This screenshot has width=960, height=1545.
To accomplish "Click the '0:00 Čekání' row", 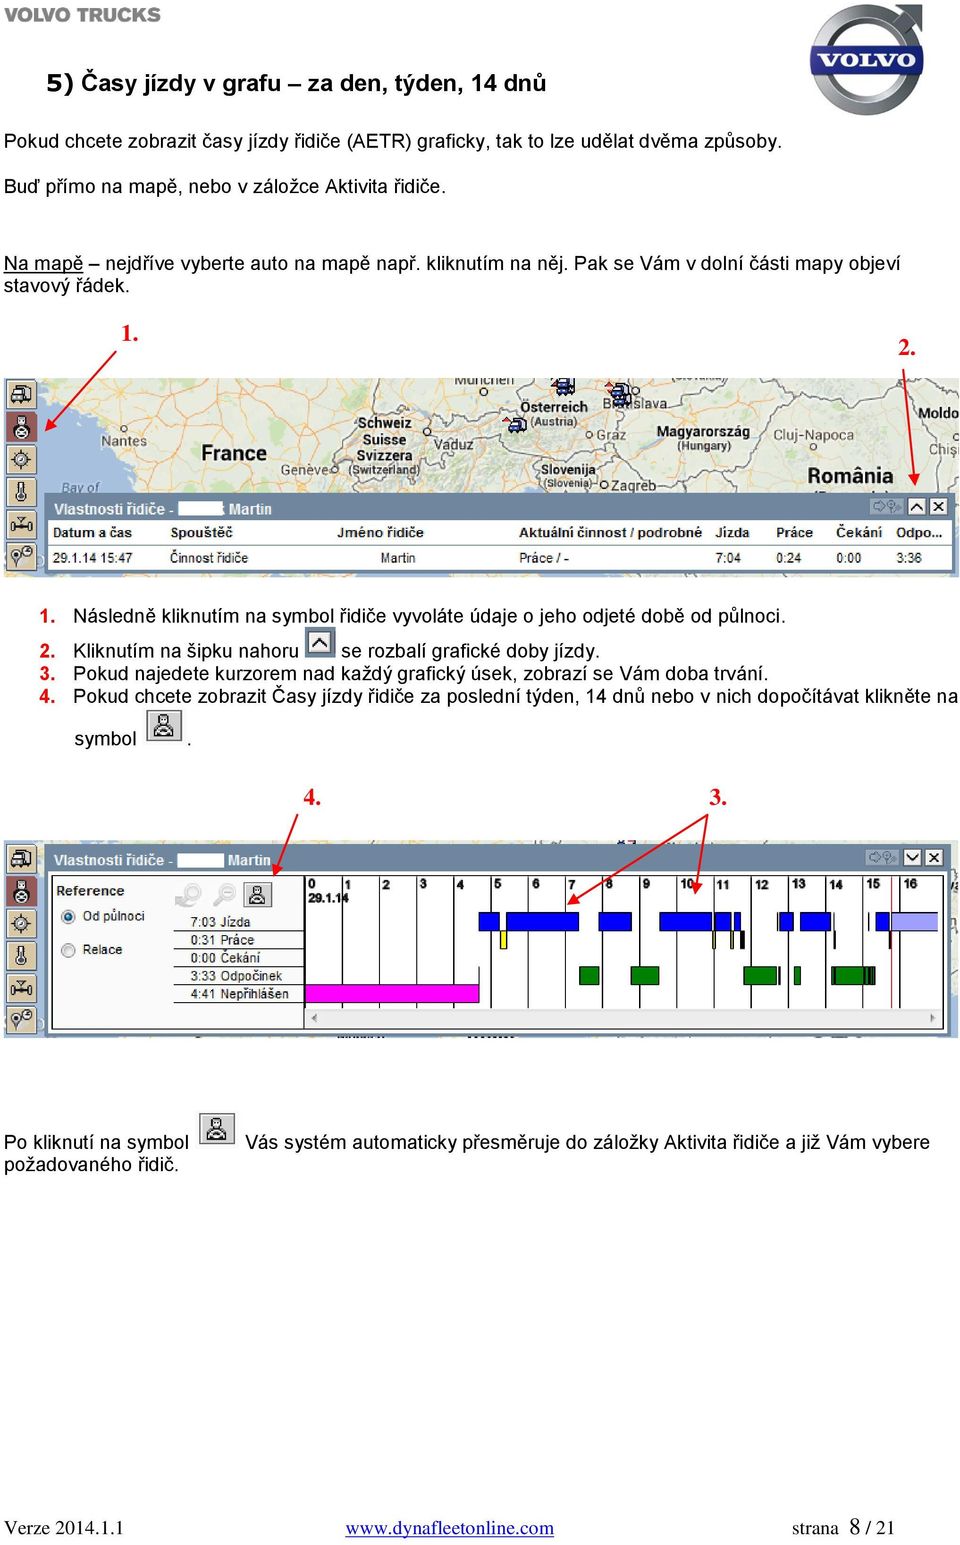I will click(240, 958).
